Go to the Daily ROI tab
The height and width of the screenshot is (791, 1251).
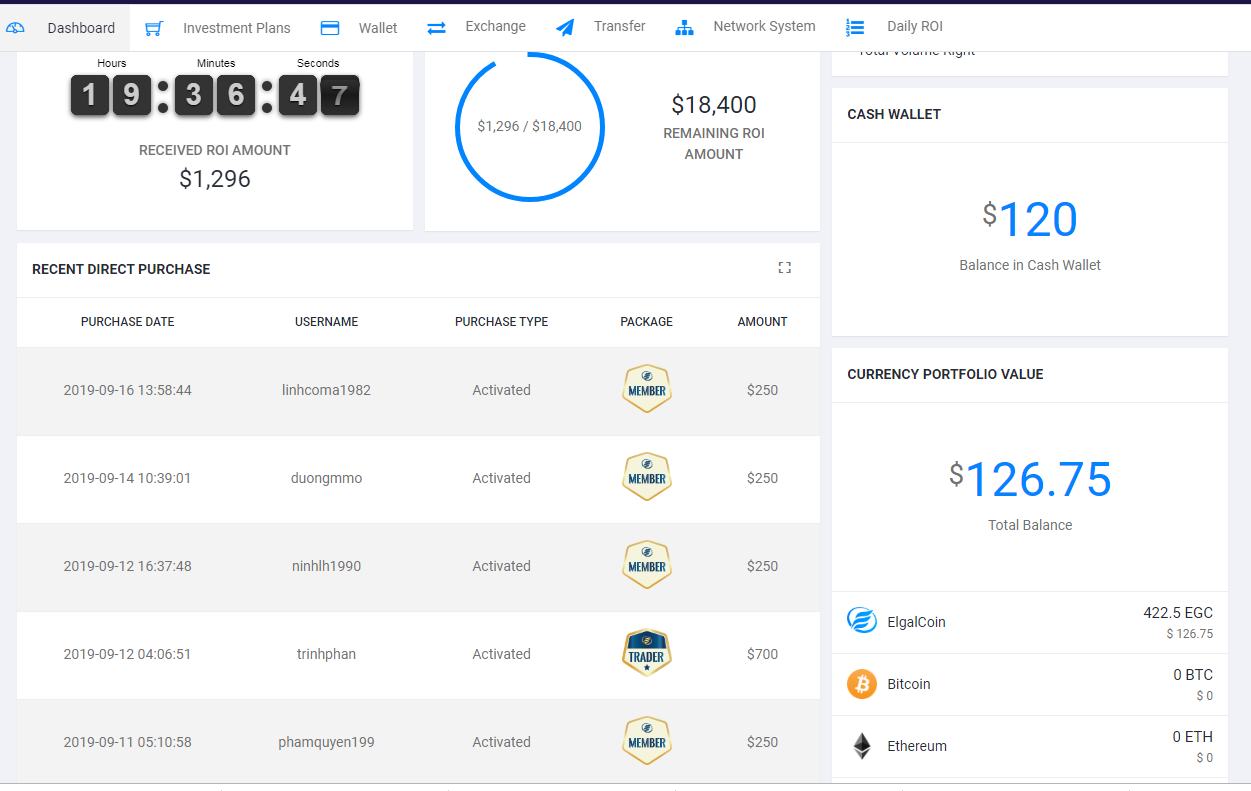pyautogui.click(x=914, y=27)
